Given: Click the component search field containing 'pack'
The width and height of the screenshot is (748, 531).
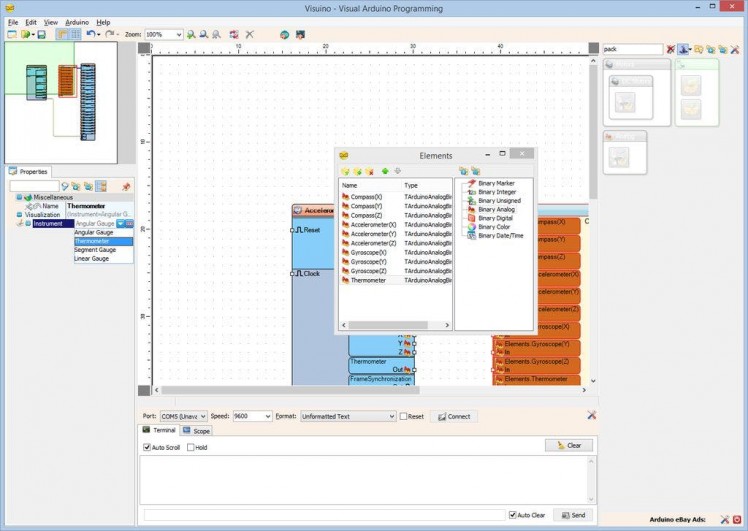Looking at the screenshot, I should coord(631,49).
